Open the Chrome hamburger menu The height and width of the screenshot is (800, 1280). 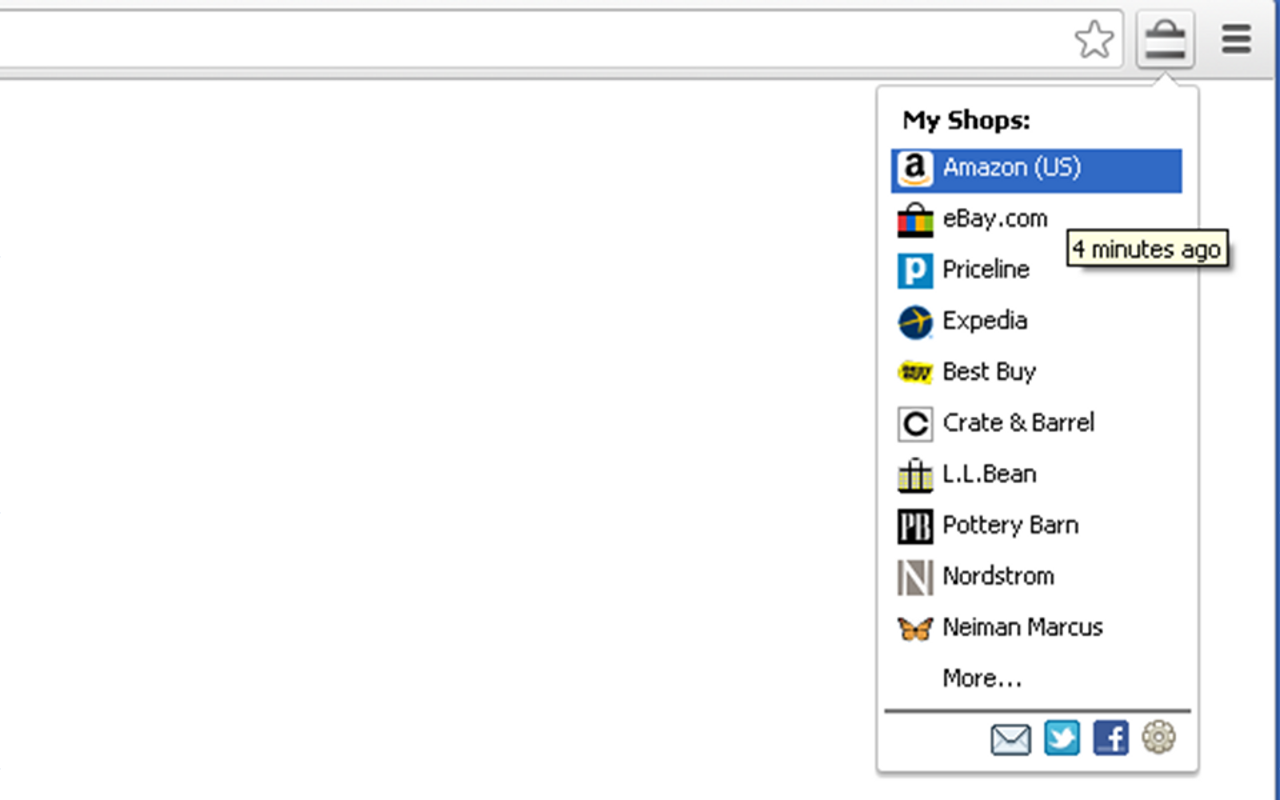coord(1237,40)
